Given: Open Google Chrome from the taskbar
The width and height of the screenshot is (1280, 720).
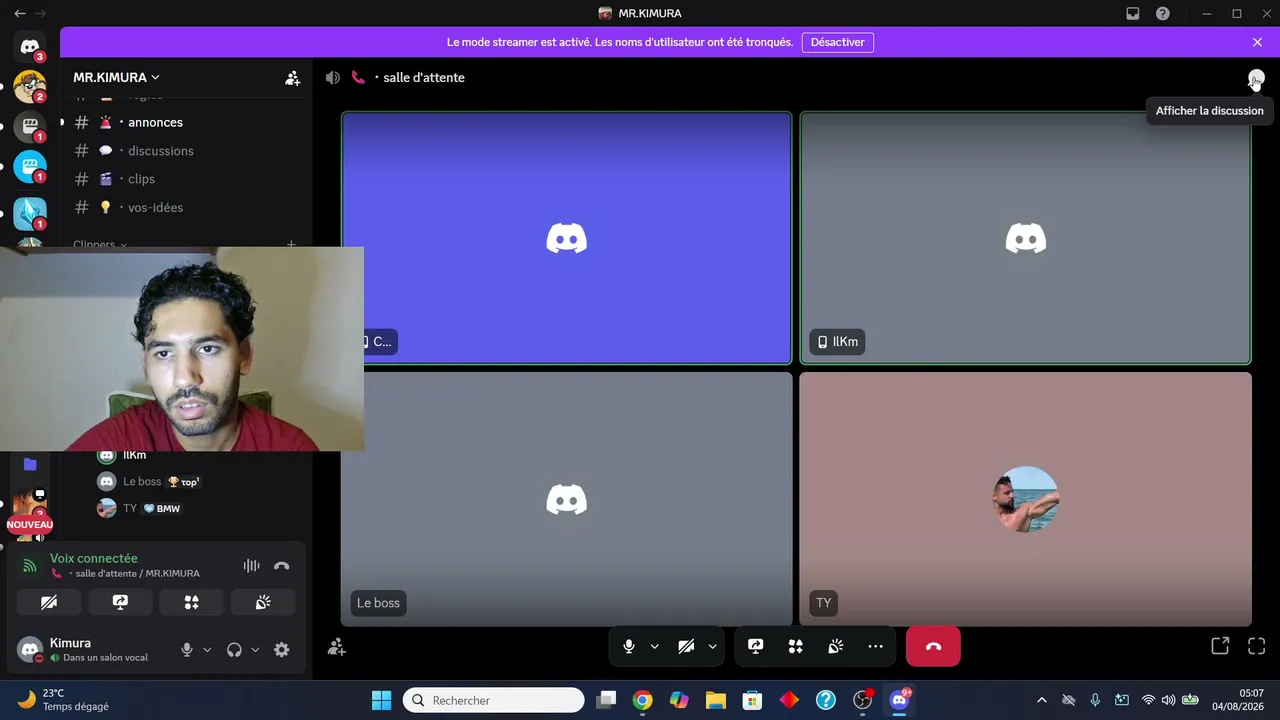Looking at the screenshot, I should tap(642, 700).
